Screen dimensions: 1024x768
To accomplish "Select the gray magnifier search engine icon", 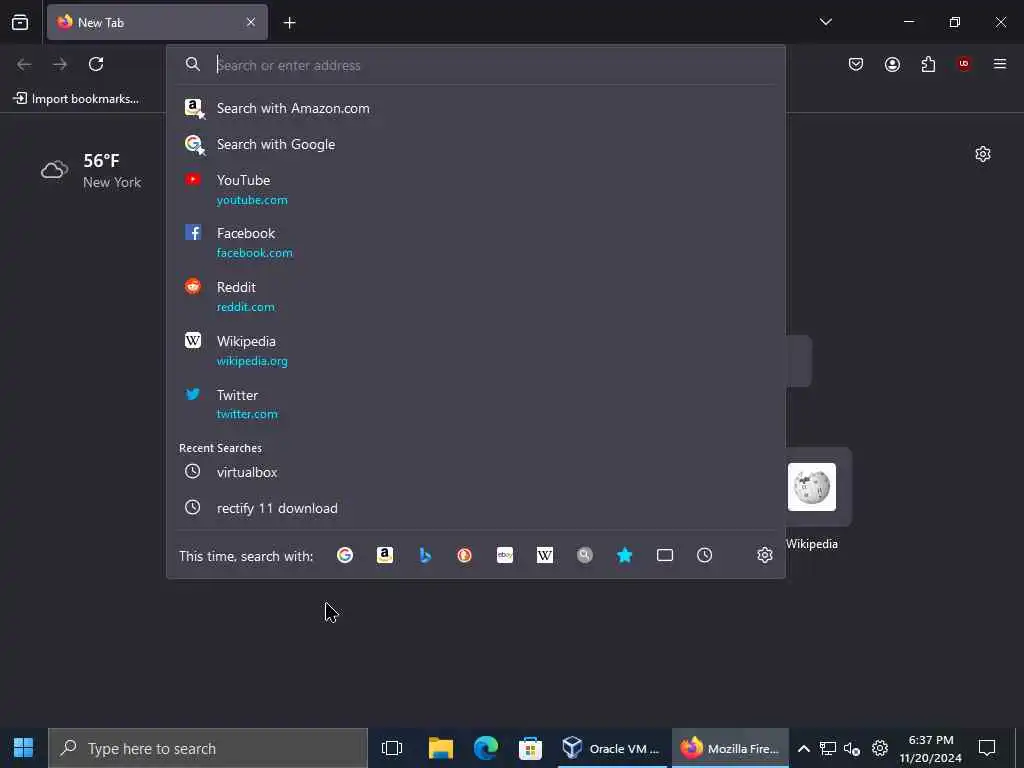I will 584,555.
